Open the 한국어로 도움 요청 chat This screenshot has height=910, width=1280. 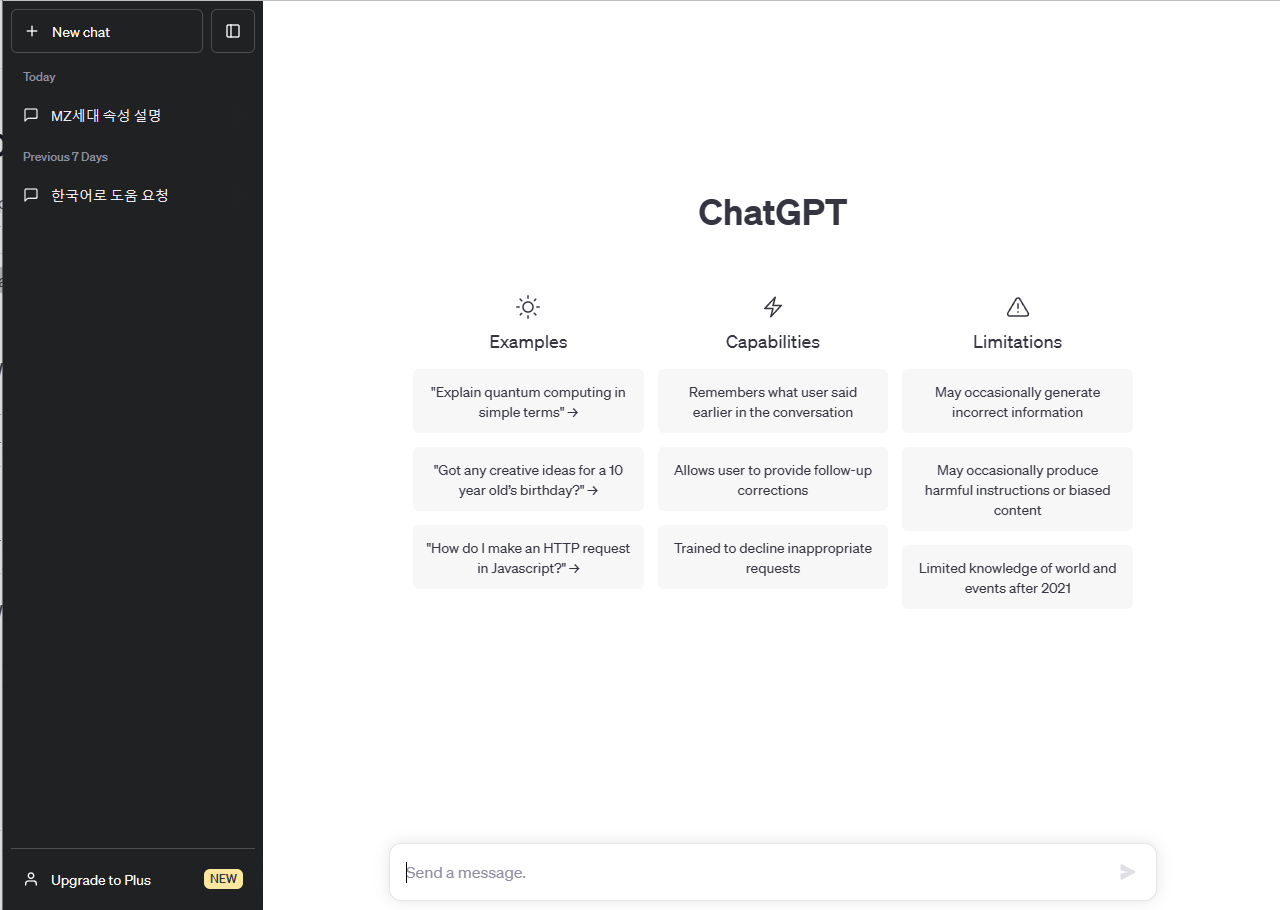pyautogui.click(x=131, y=195)
